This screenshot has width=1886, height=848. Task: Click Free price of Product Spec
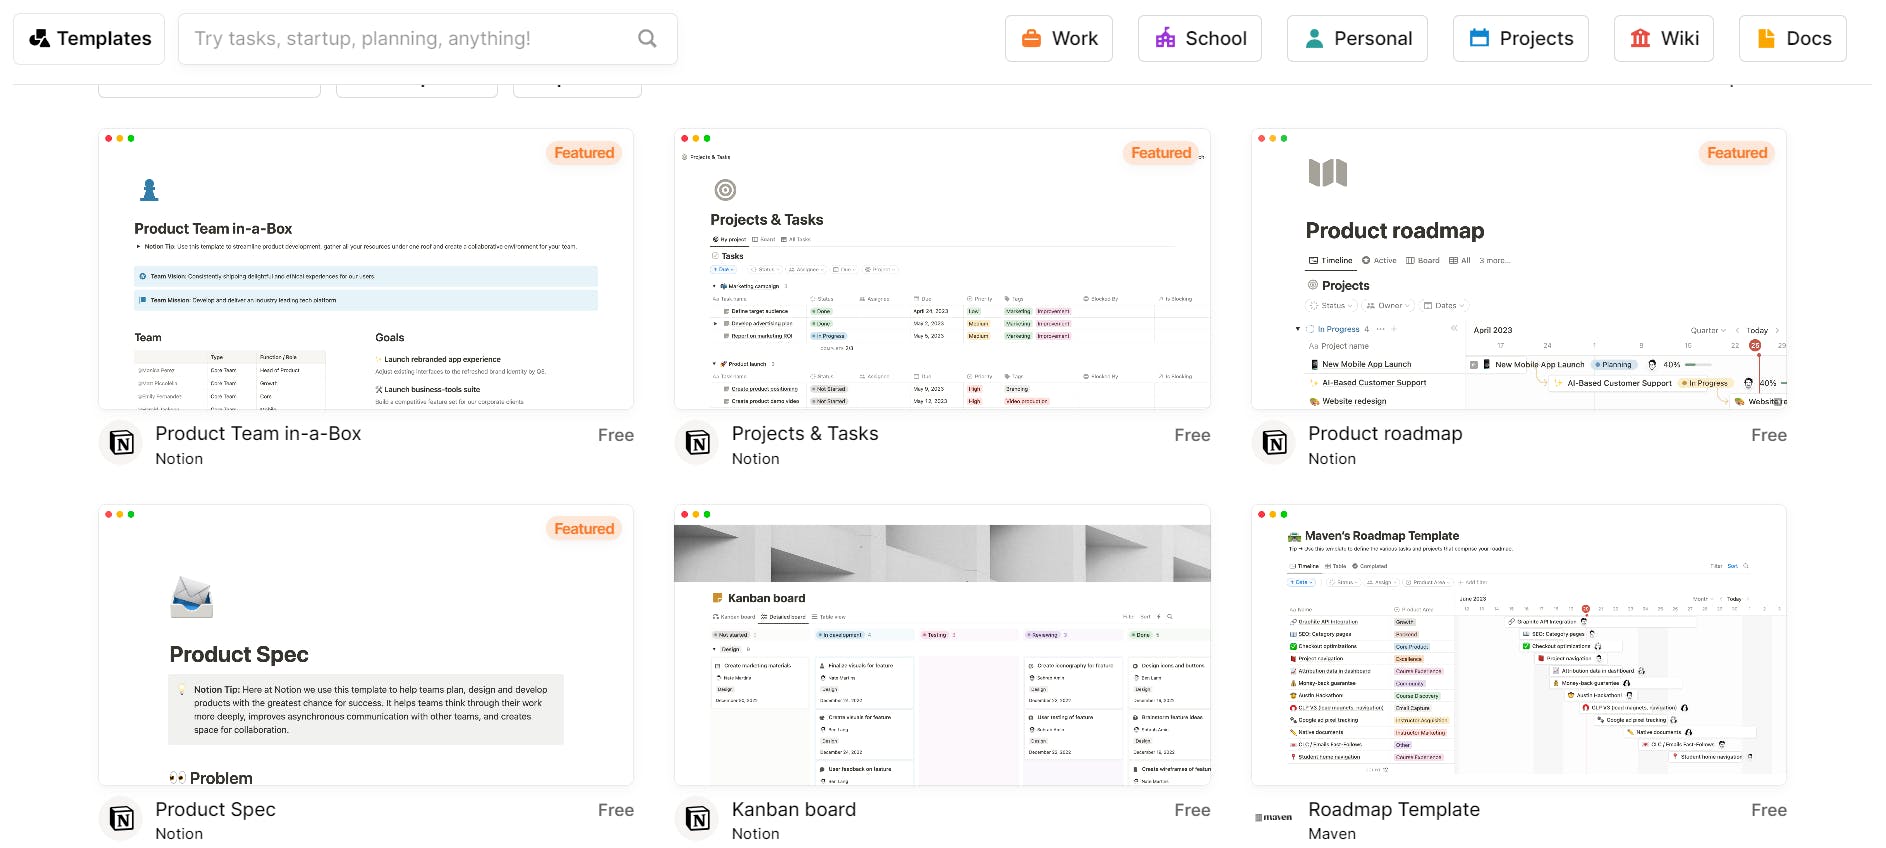pyautogui.click(x=616, y=810)
